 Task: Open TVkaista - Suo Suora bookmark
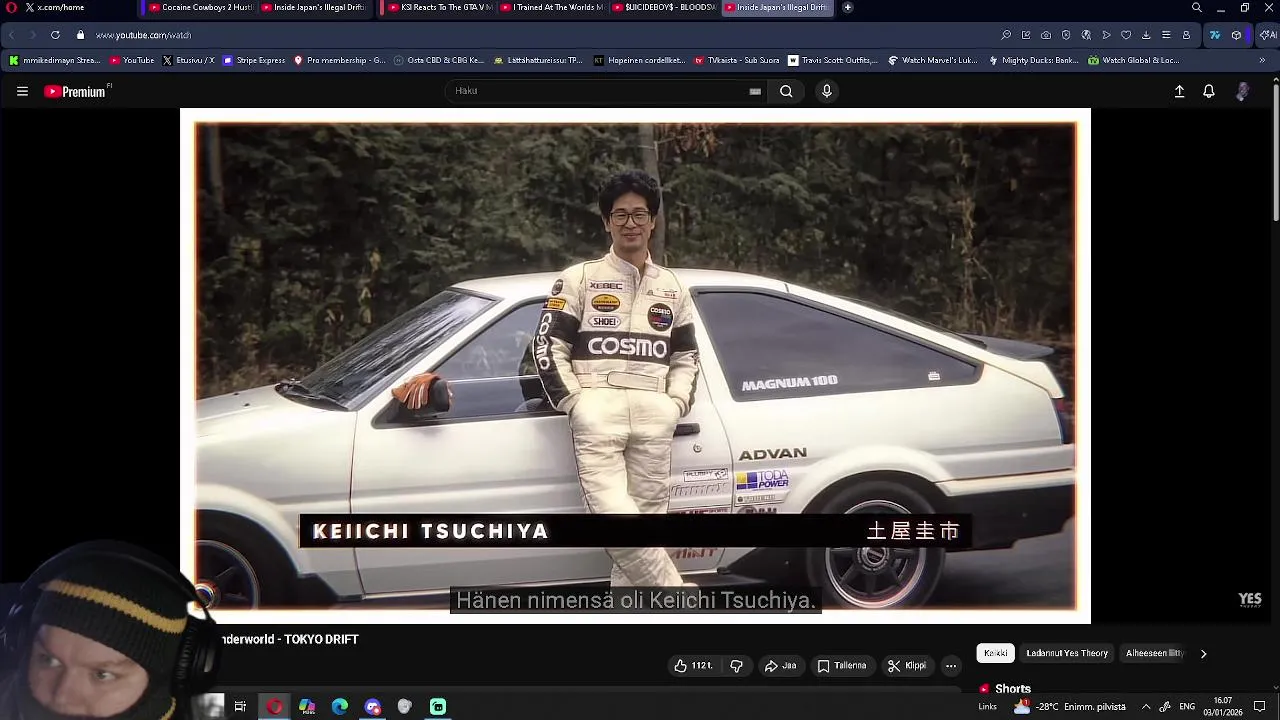tap(736, 60)
